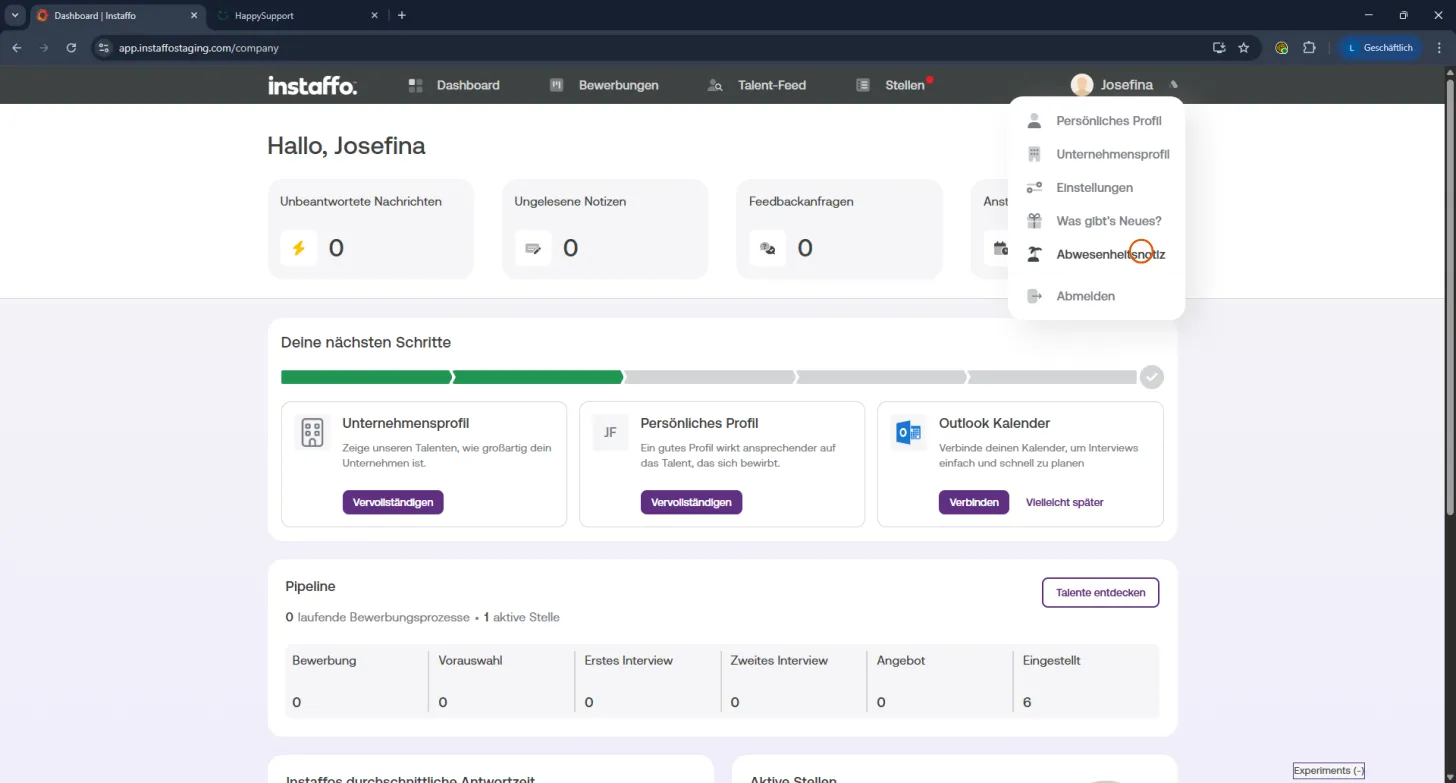Click the site information icon in address bar

(104, 47)
